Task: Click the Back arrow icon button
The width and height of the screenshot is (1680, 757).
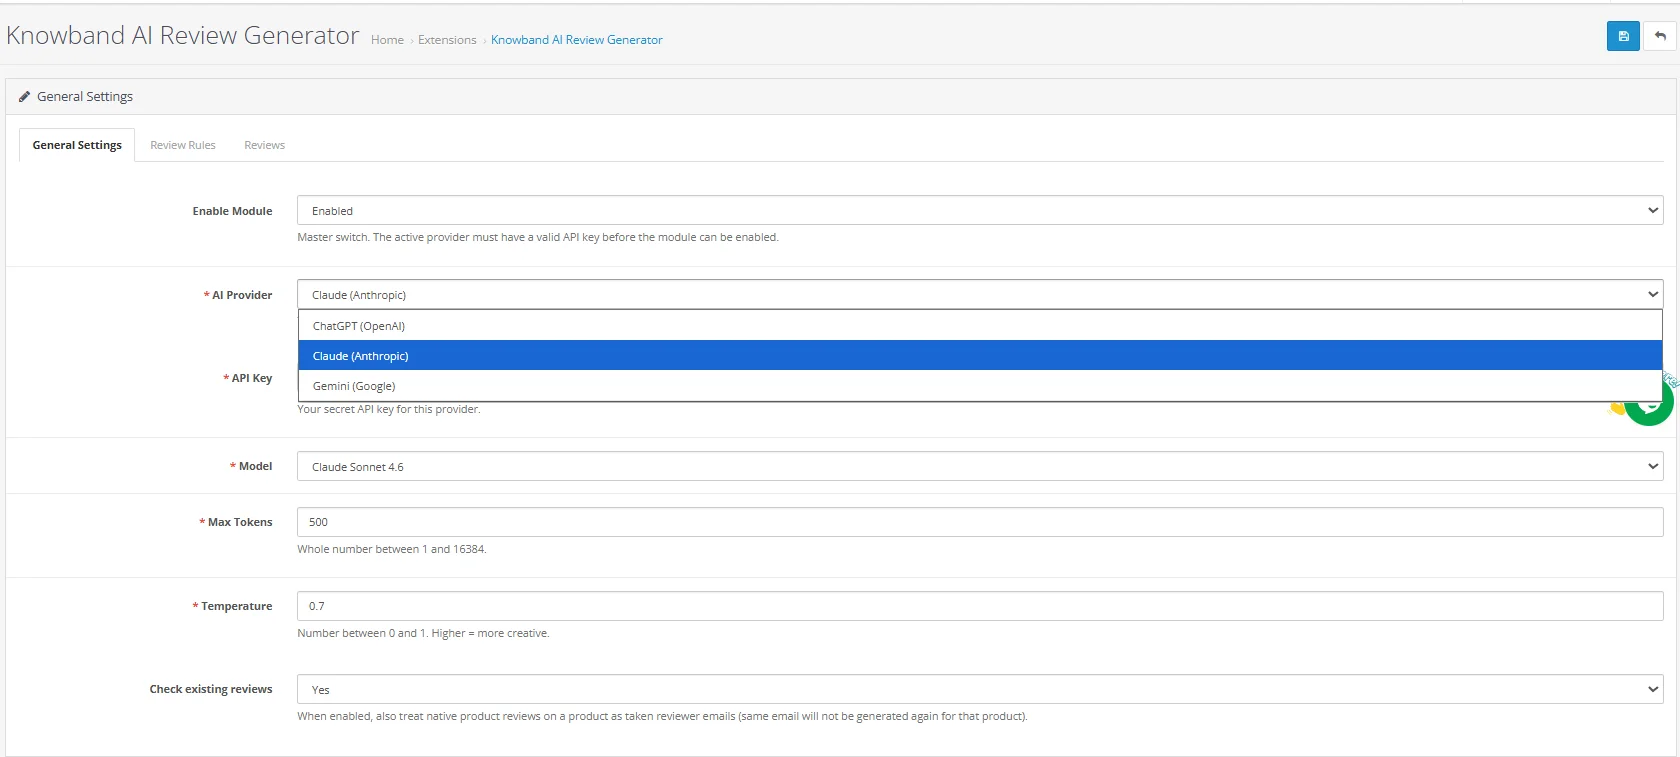Action: tap(1660, 36)
